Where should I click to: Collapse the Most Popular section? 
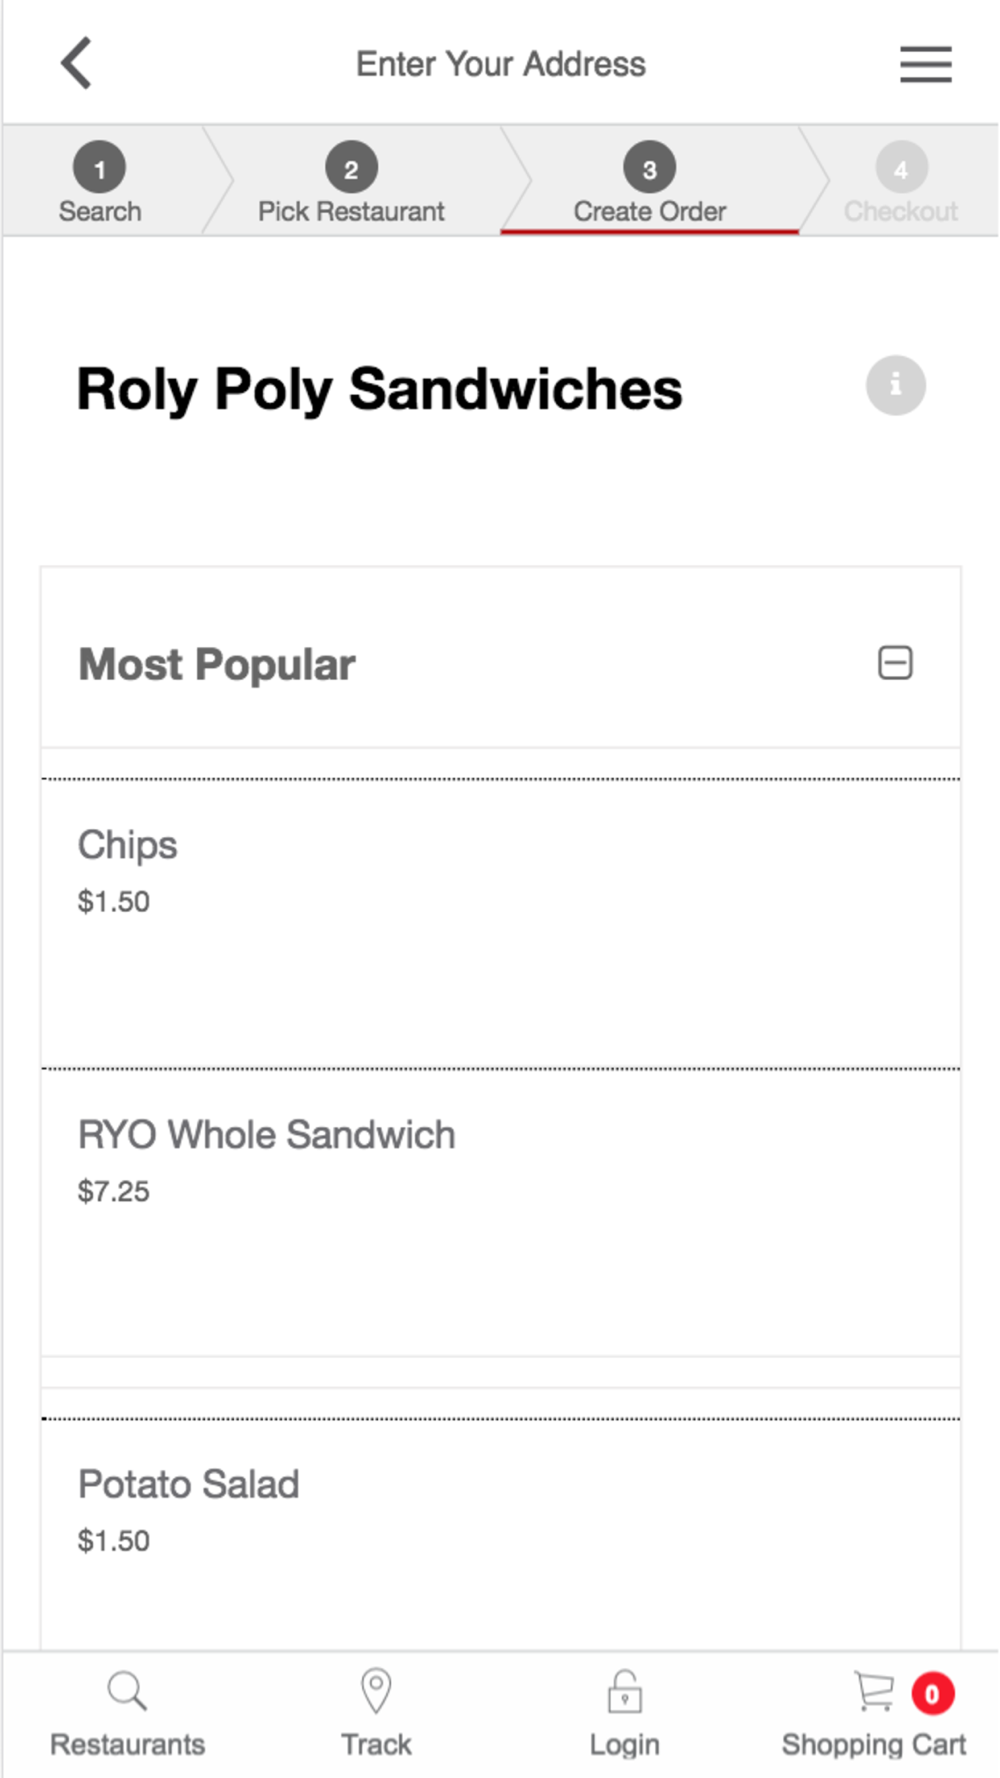coord(895,663)
